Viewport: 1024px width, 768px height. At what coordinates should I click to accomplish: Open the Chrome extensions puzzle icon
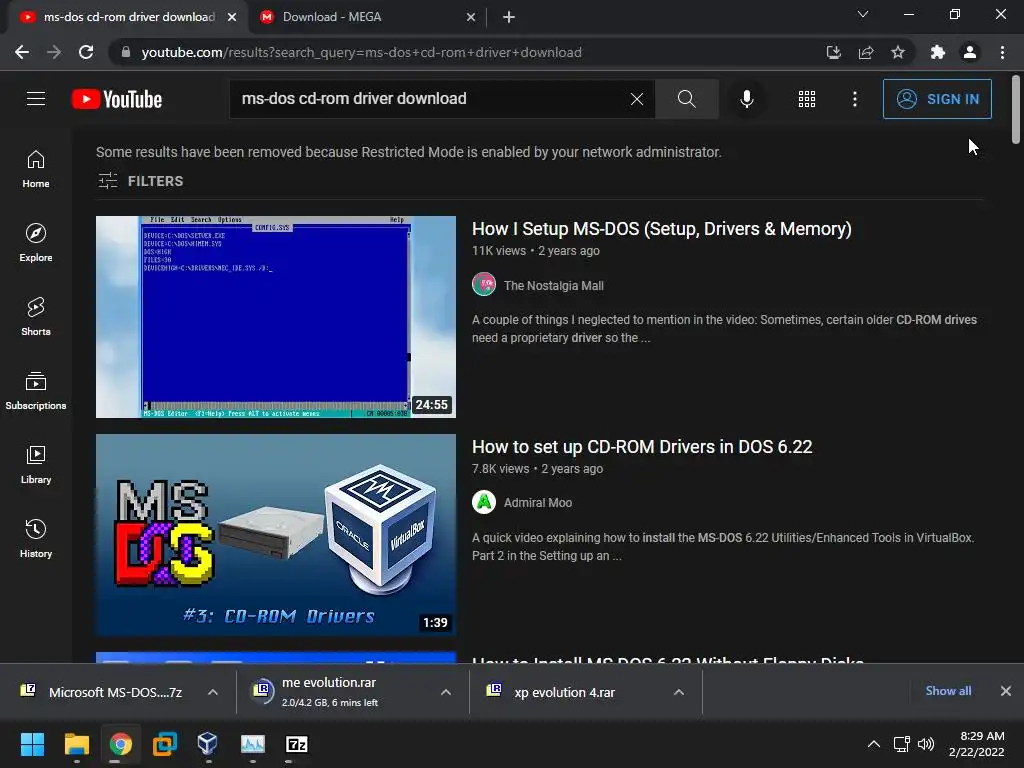(938, 52)
